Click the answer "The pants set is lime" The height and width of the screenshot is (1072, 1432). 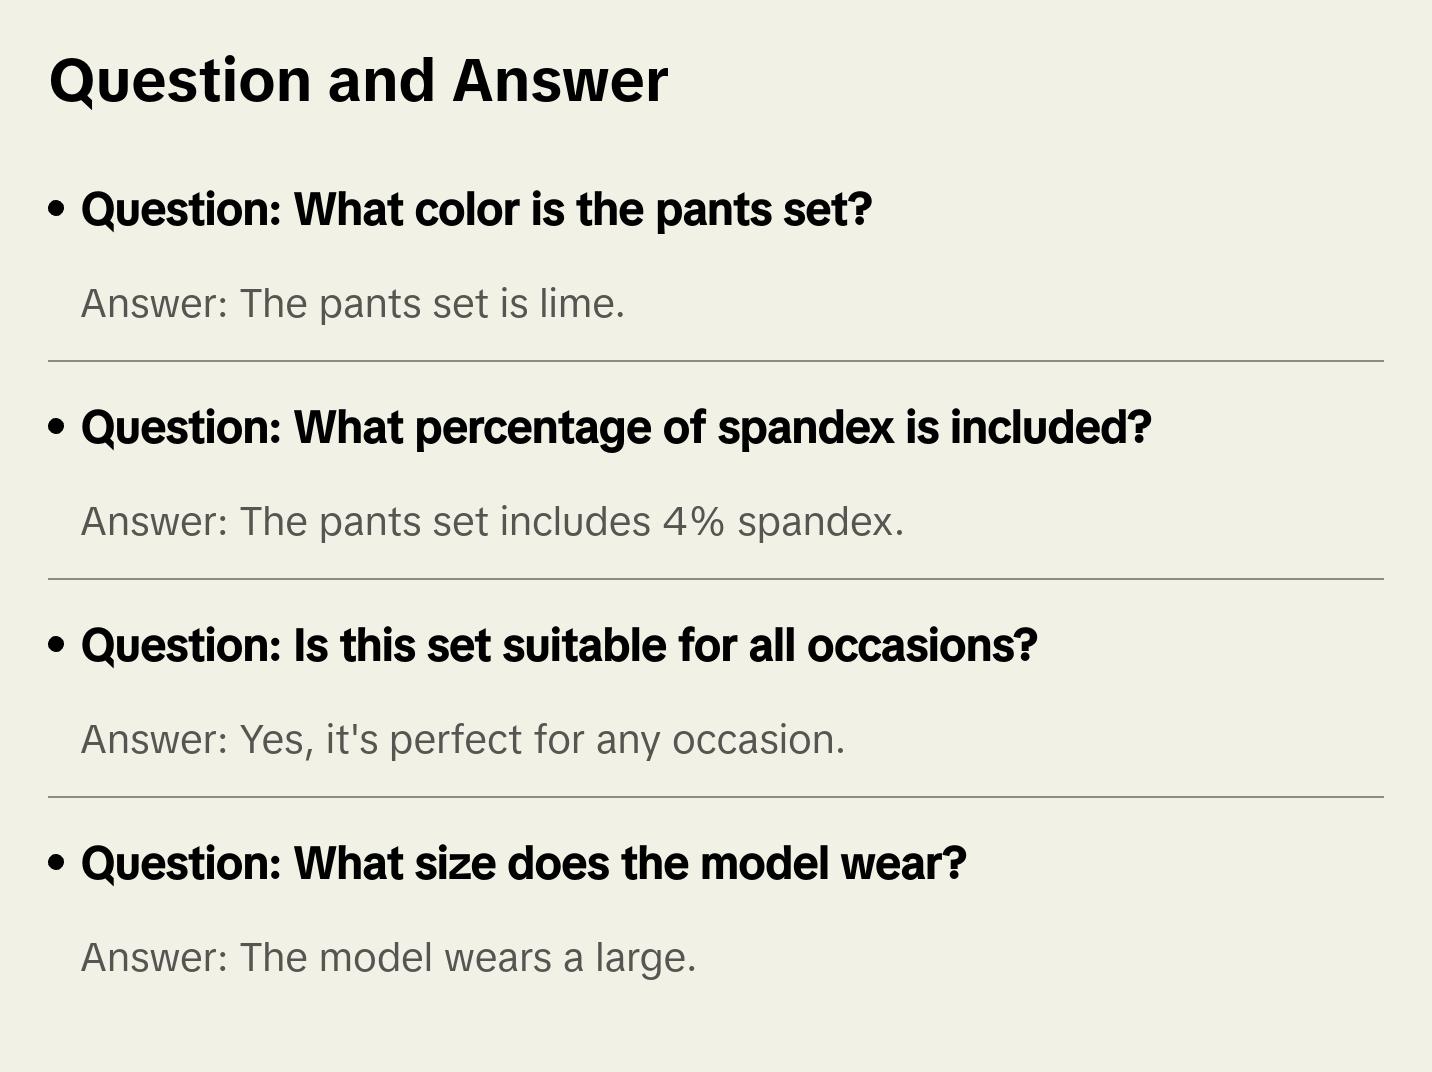[352, 304]
